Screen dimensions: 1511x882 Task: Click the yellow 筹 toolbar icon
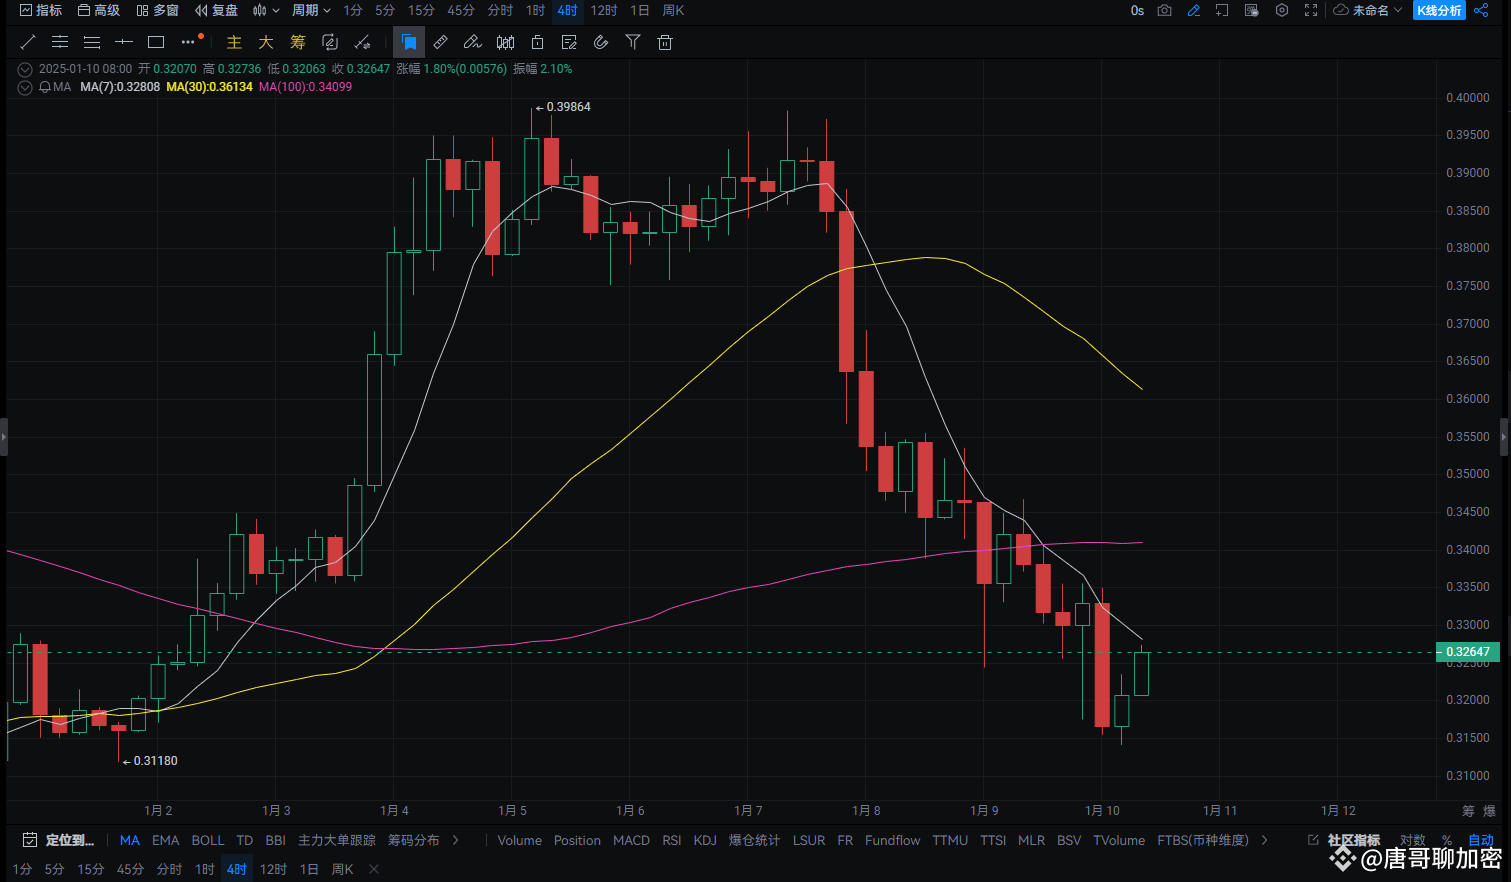point(298,42)
